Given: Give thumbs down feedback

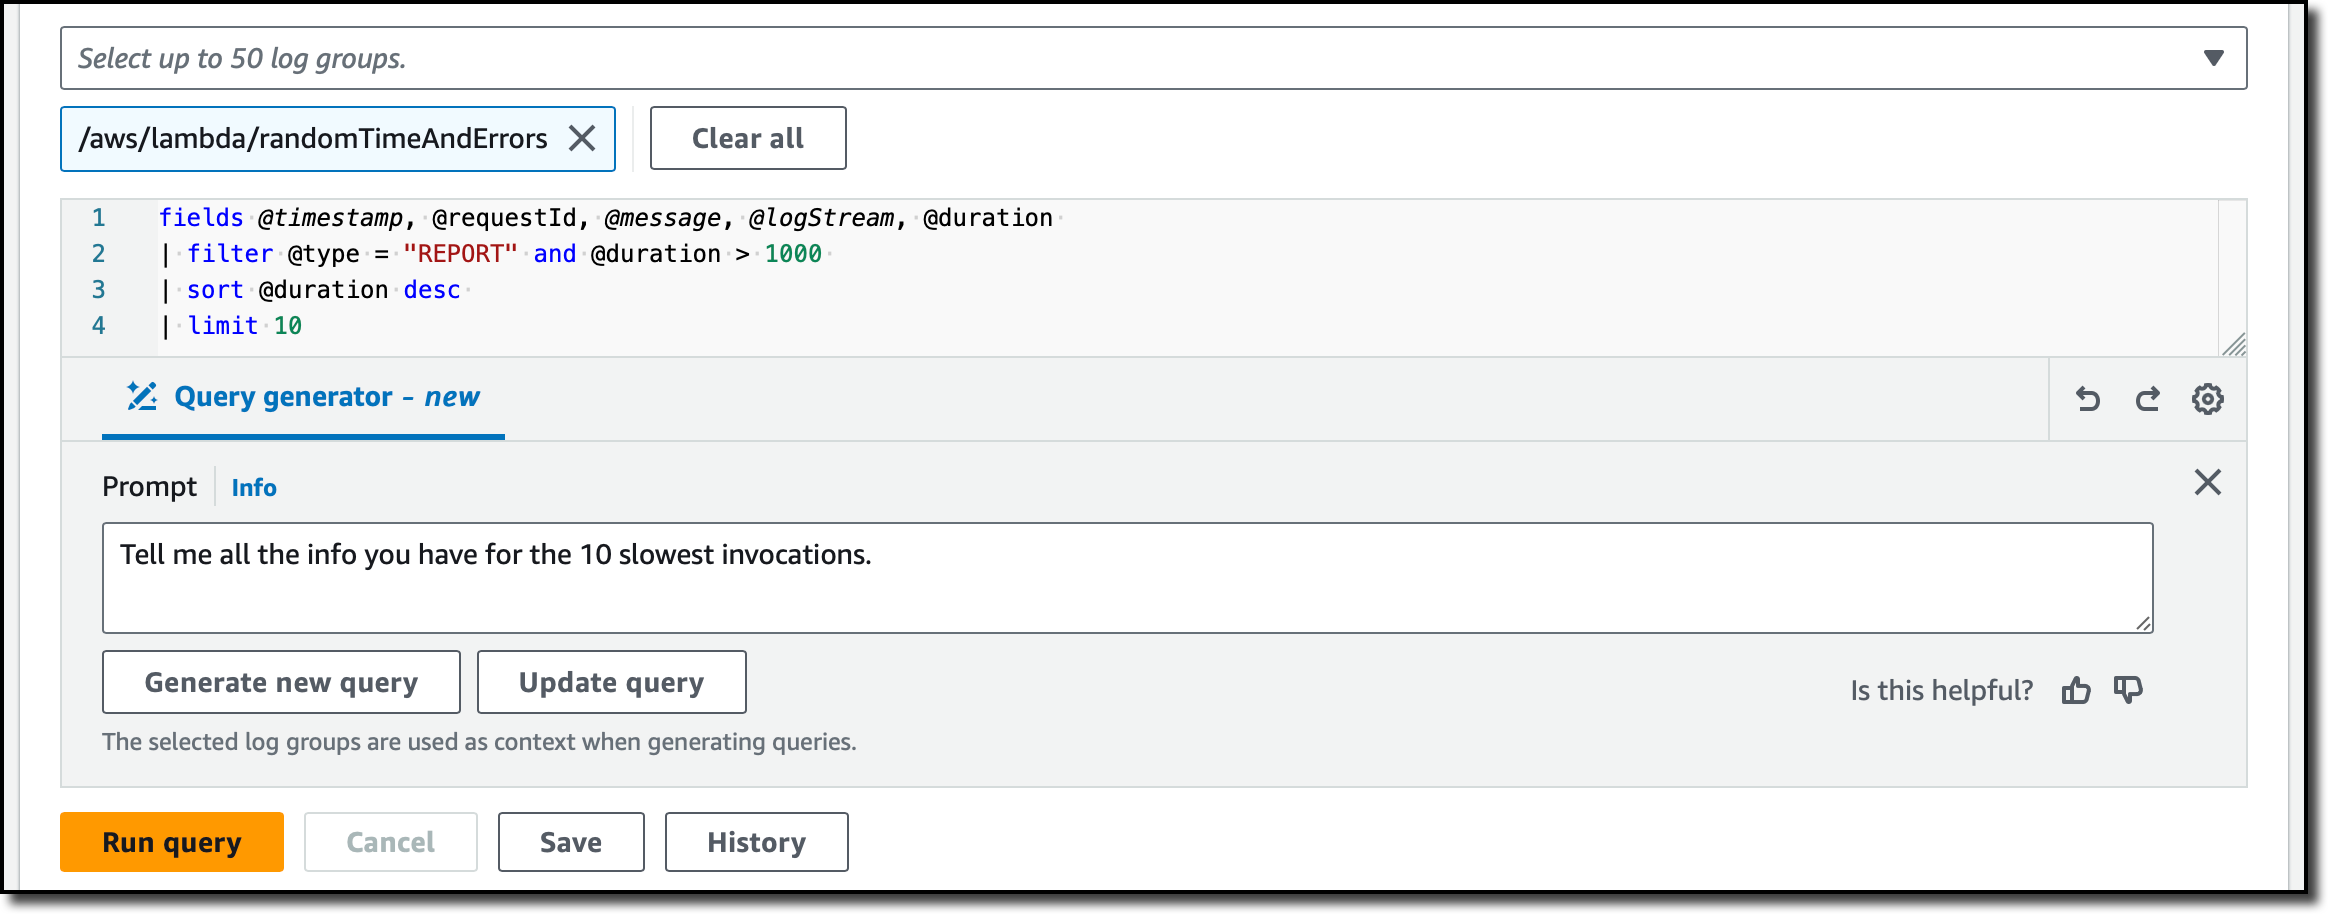Looking at the screenshot, I should (x=2128, y=690).
